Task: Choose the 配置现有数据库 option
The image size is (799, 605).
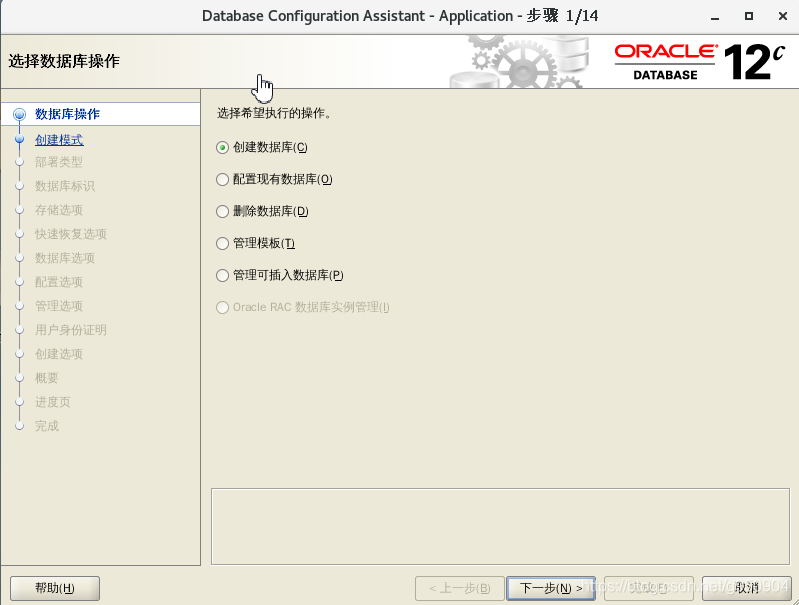Action: coord(222,179)
